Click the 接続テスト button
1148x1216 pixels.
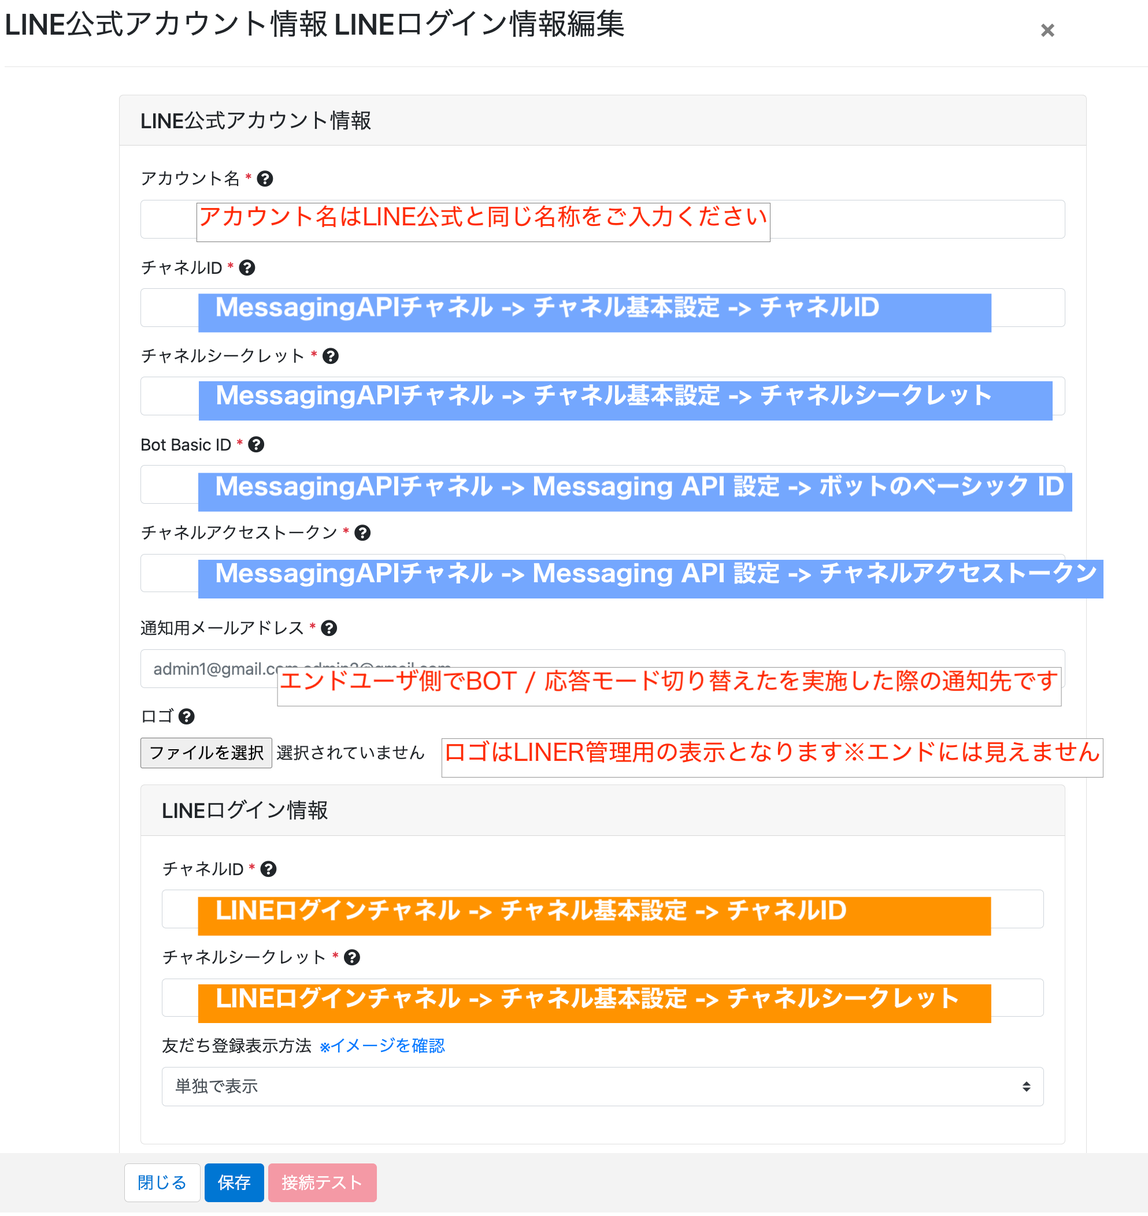[322, 1183]
